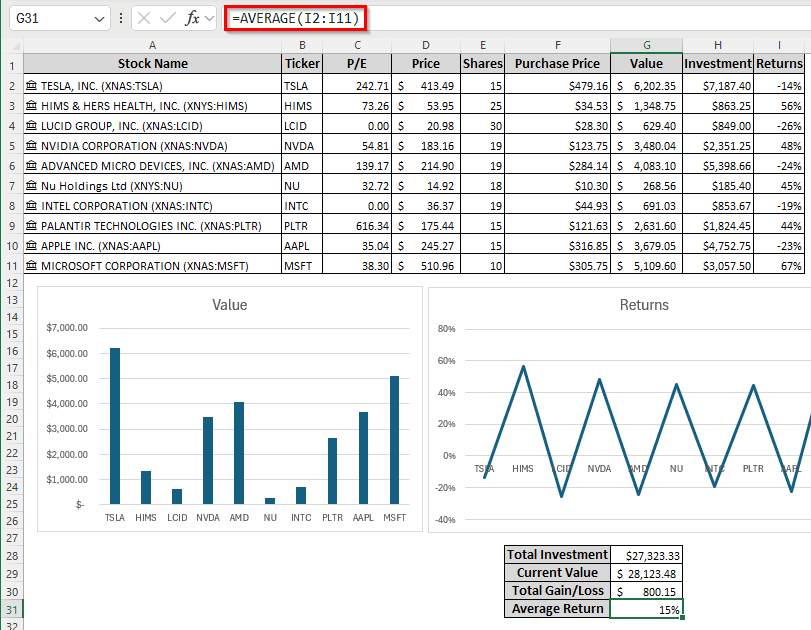This screenshot has height=630, width=811.
Task: Click the vertical ellipsis next to Name Box
Action: click(x=120, y=18)
